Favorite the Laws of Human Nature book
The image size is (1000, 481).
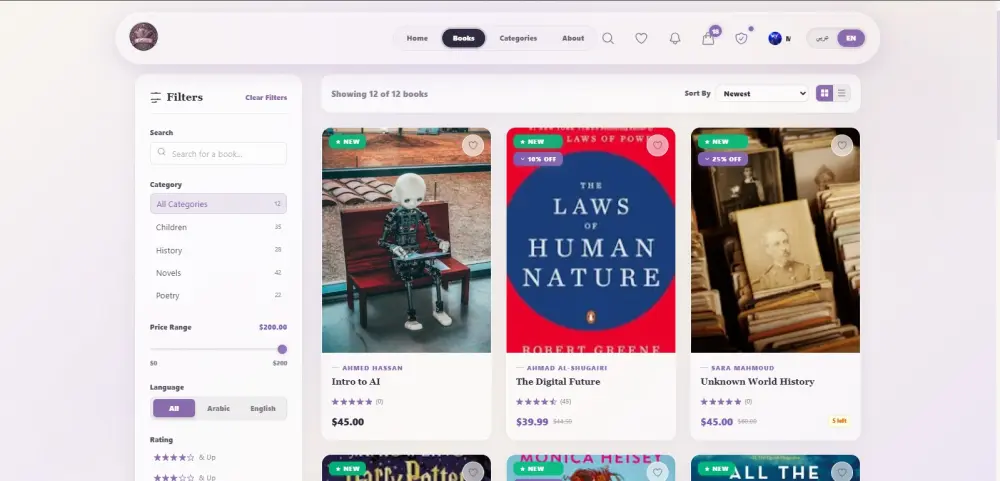[658, 145]
